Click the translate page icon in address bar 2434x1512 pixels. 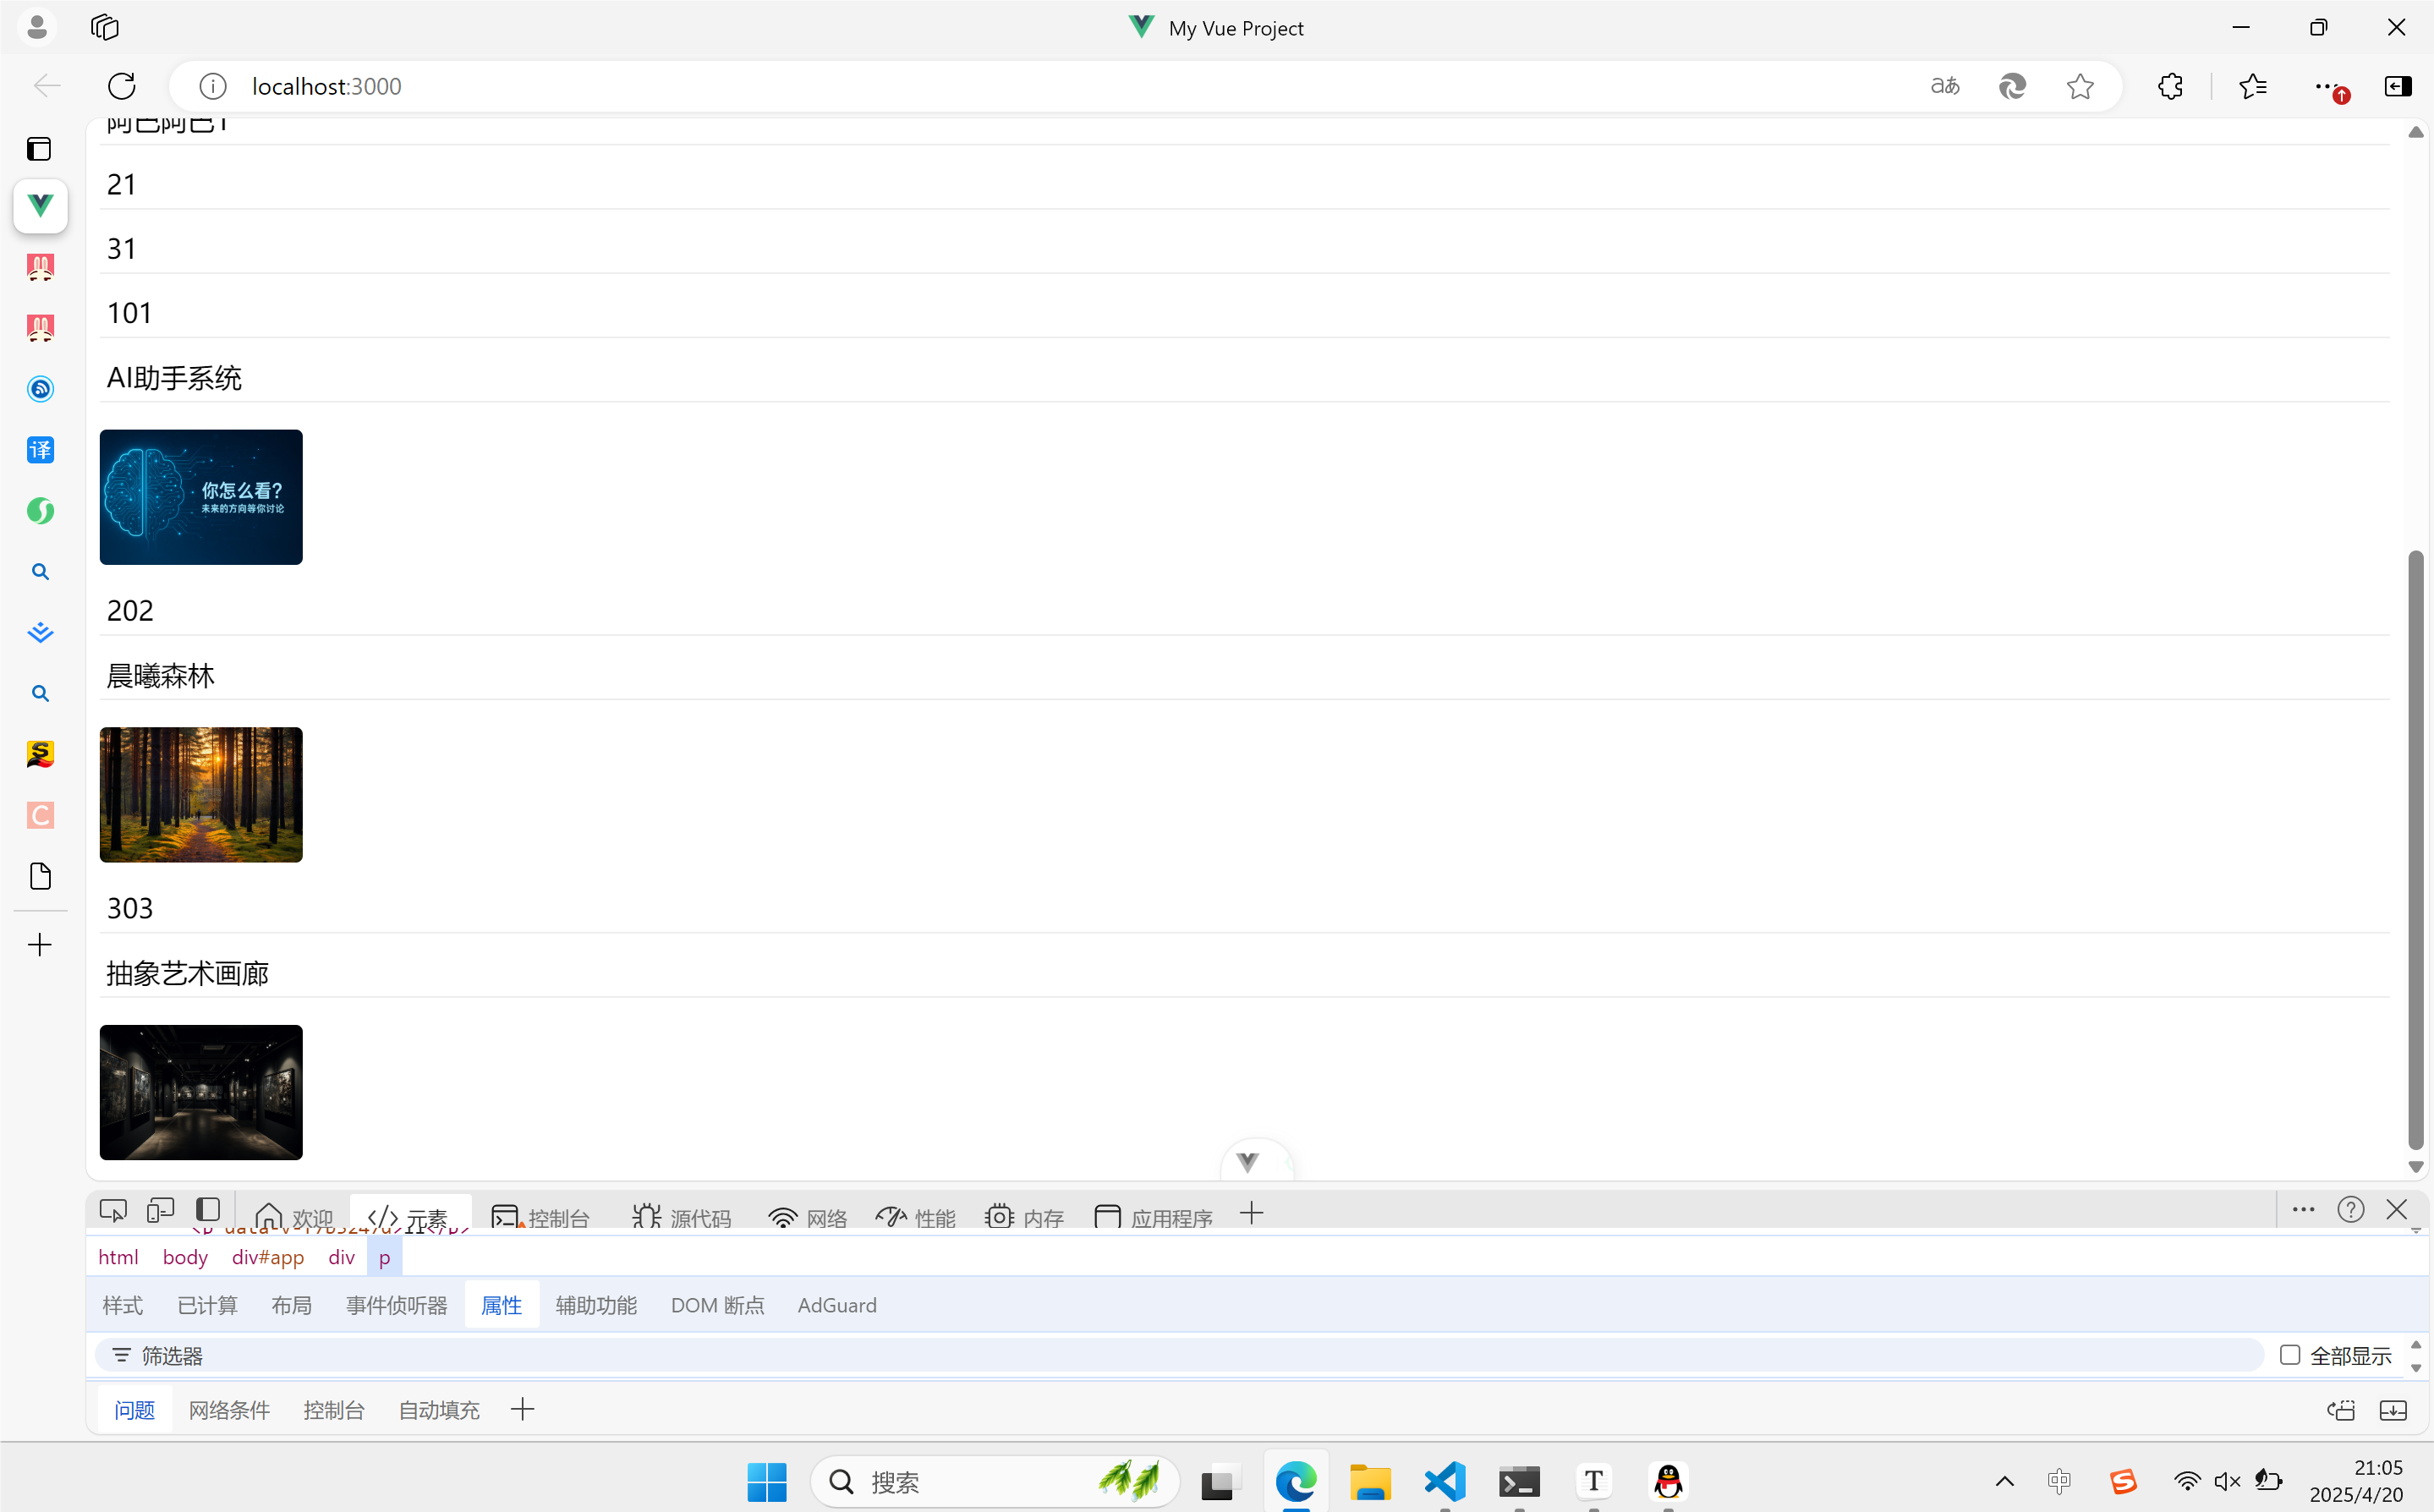(1944, 86)
